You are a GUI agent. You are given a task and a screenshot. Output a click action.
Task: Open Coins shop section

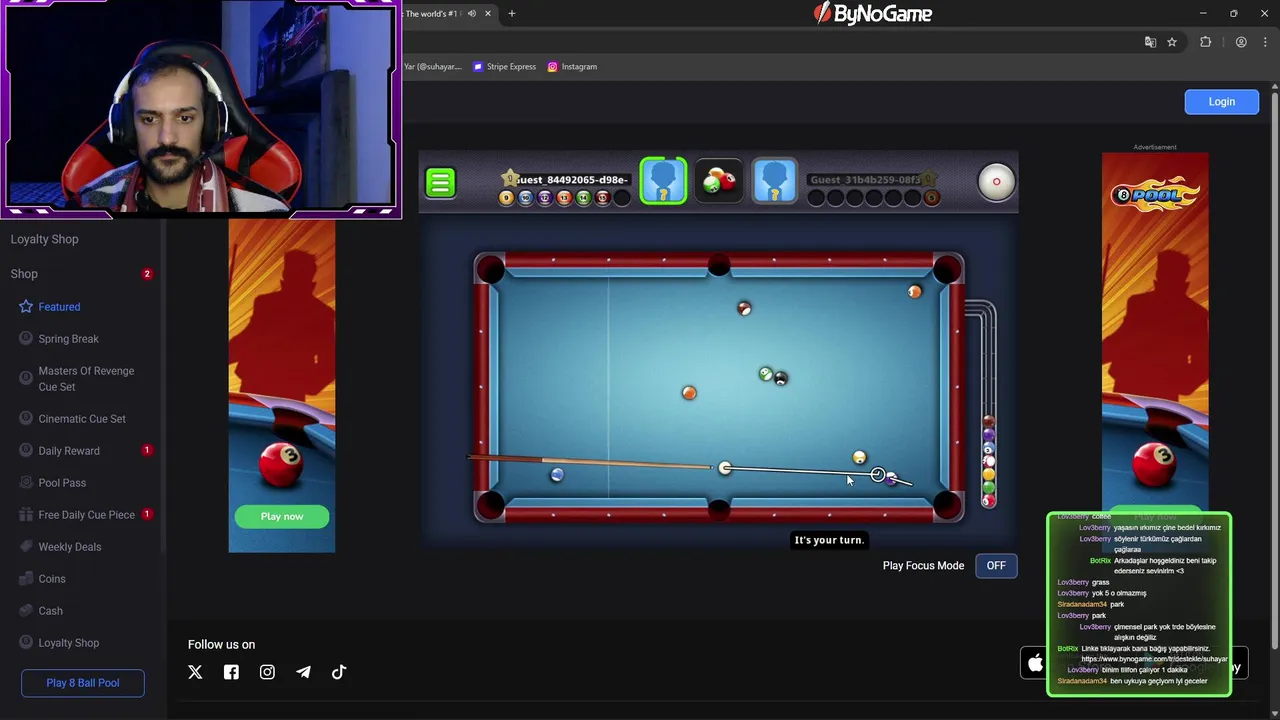[52, 579]
